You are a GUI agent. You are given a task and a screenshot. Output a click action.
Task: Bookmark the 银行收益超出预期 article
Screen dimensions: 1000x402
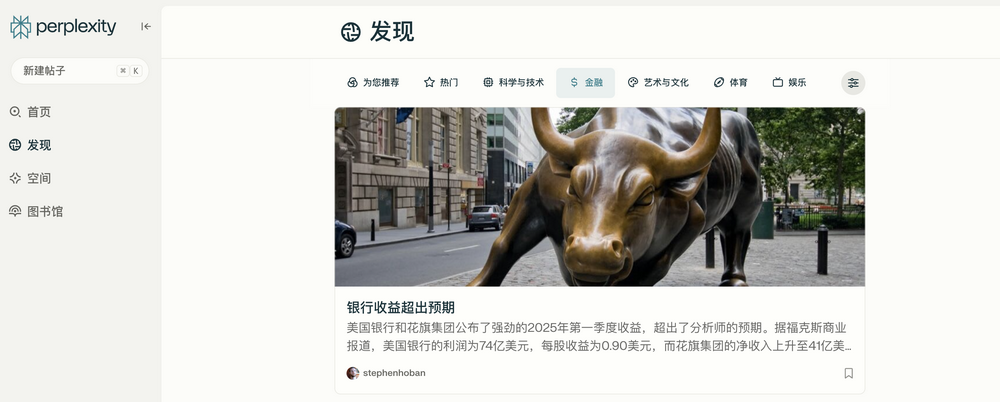(x=848, y=373)
